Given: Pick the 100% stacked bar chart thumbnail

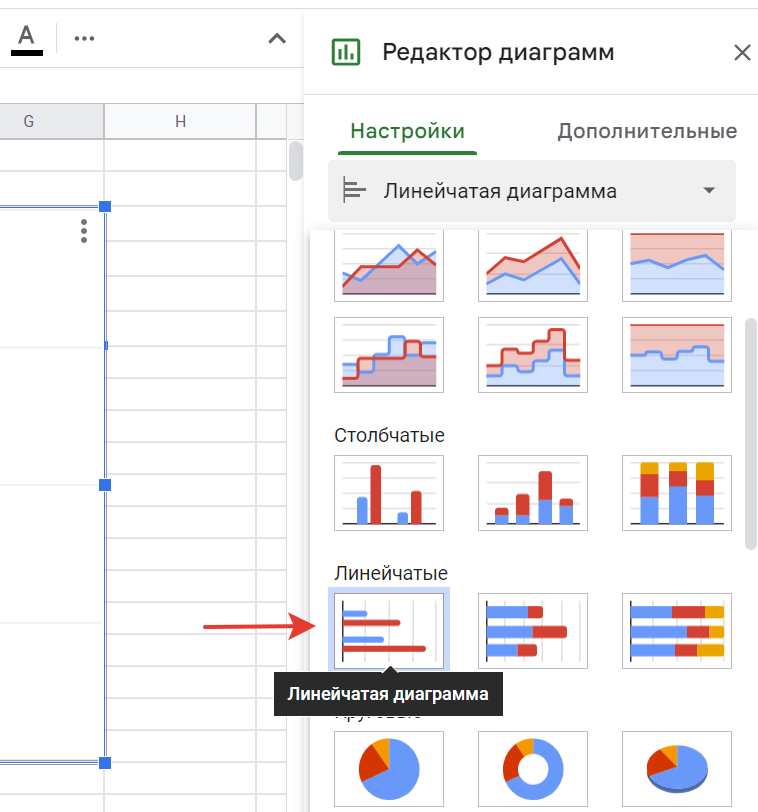Looking at the screenshot, I should click(677, 630).
